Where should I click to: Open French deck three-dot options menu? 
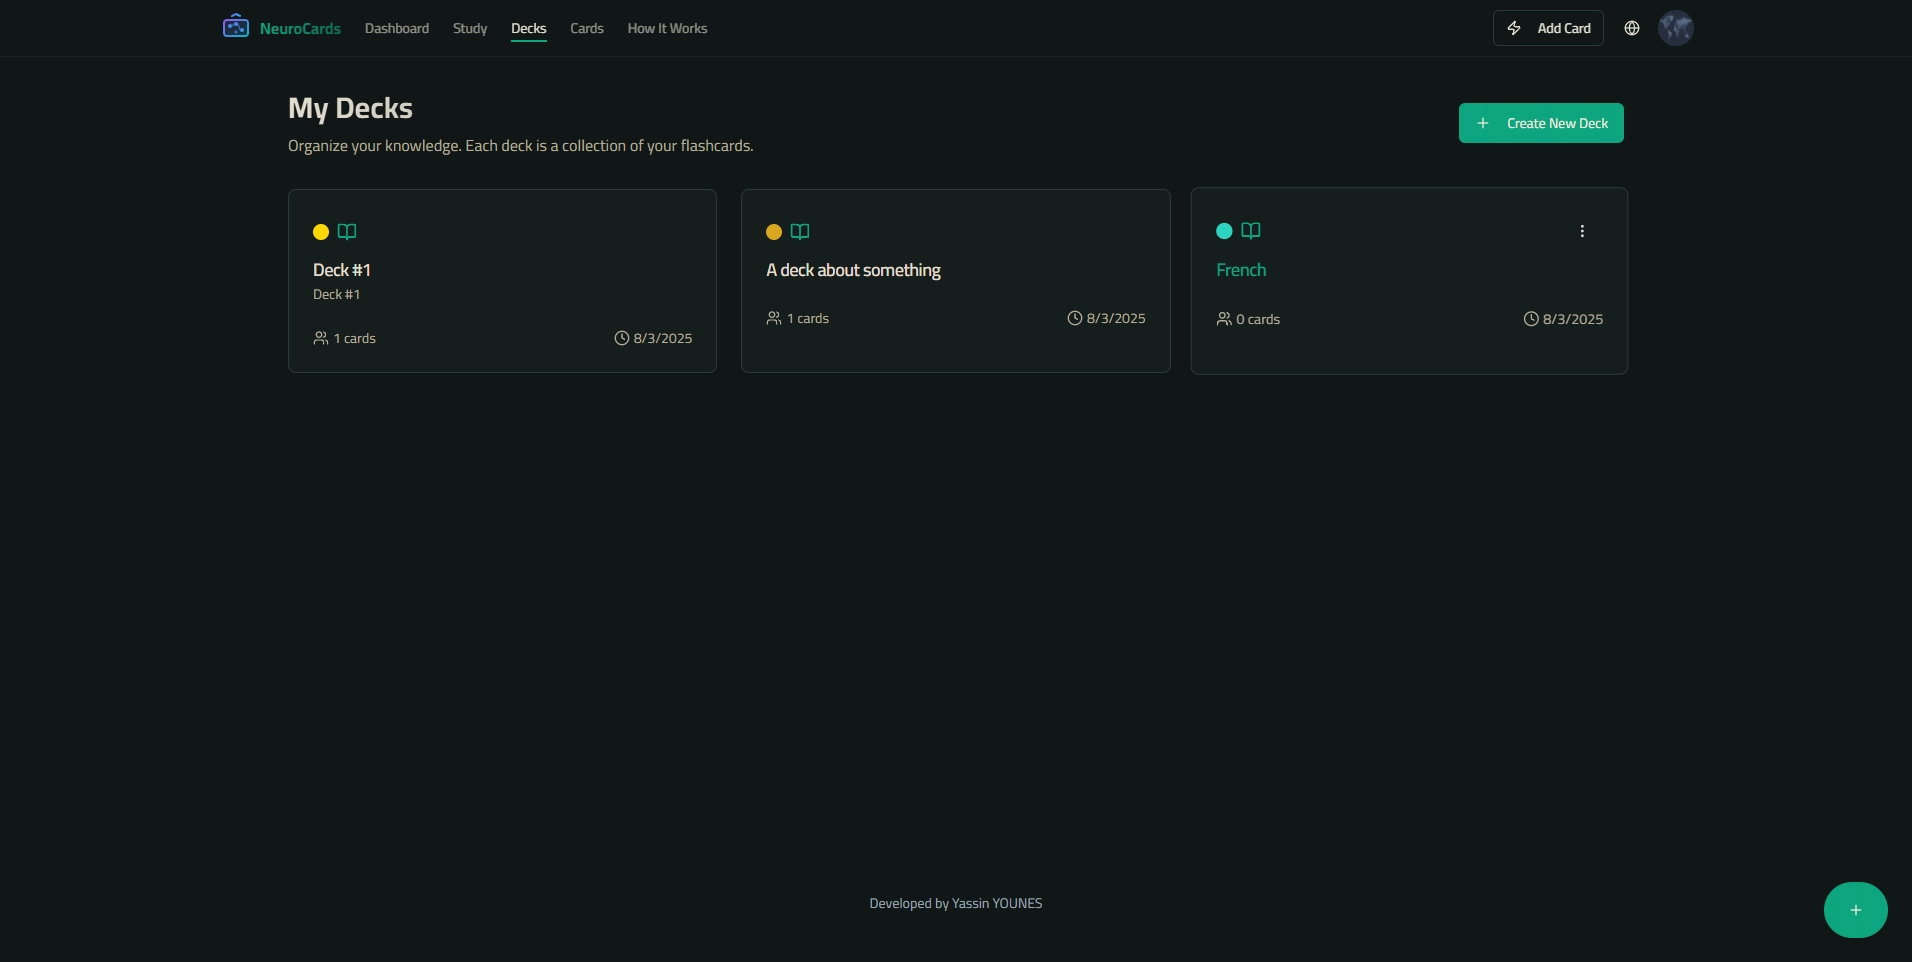[x=1582, y=231]
